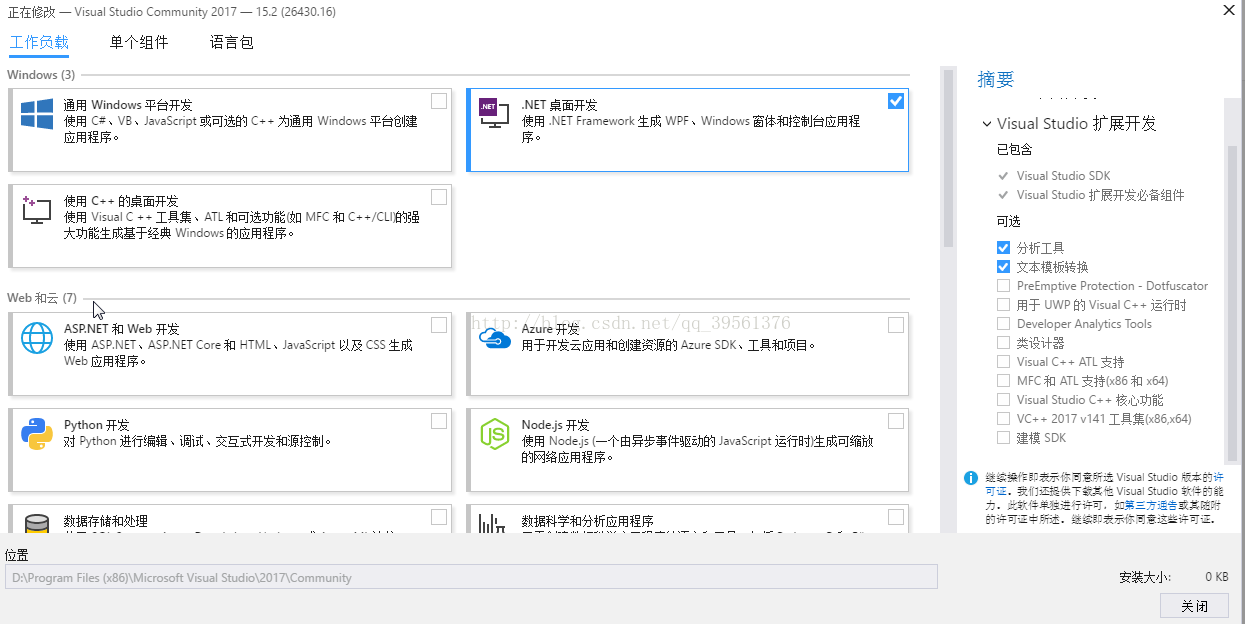Click the 数据存储和处理 title text
1245x624 pixels.
click(x=106, y=521)
